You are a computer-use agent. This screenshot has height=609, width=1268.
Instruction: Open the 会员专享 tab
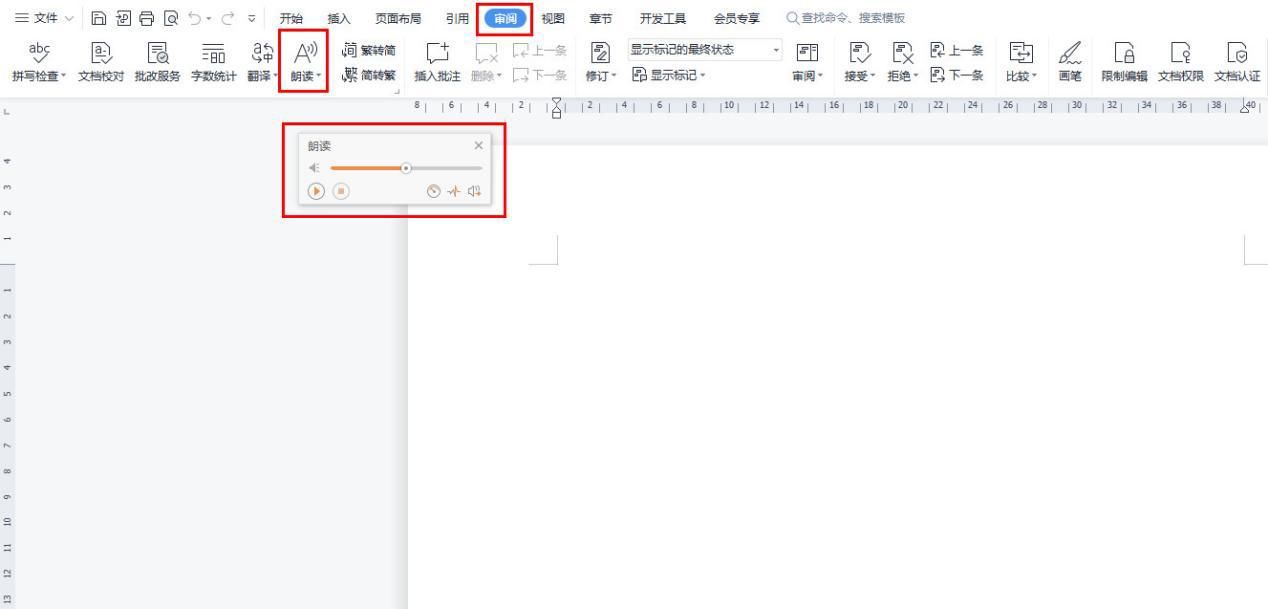coord(736,18)
